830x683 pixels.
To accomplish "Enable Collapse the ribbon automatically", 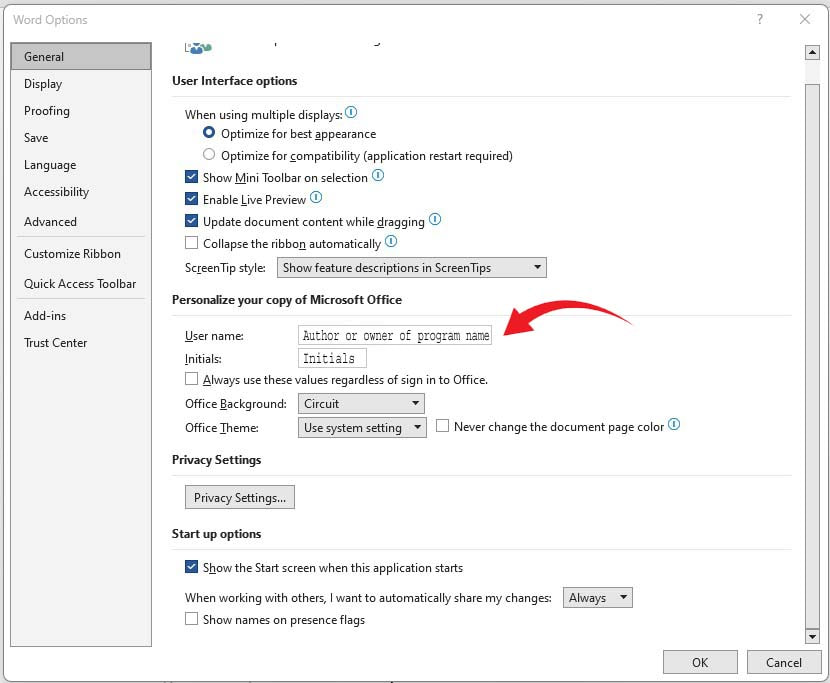I will click(192, 243).
